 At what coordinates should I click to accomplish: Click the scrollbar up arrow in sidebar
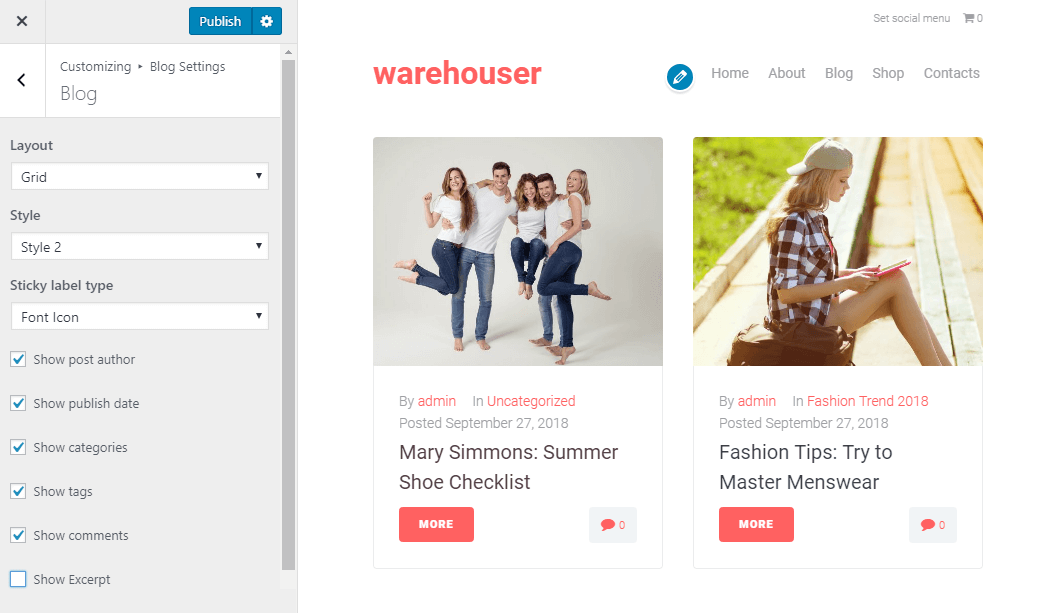point(288,53)
